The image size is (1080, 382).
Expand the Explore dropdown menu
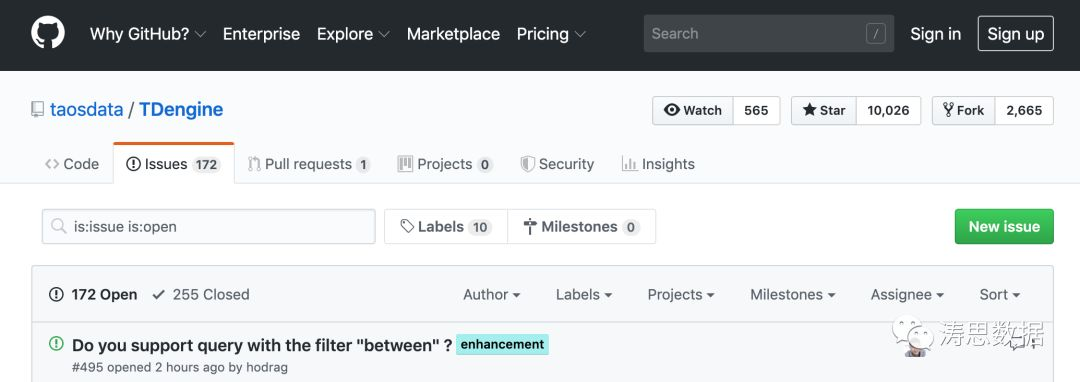pyautogui.click(x=353, y=34)
